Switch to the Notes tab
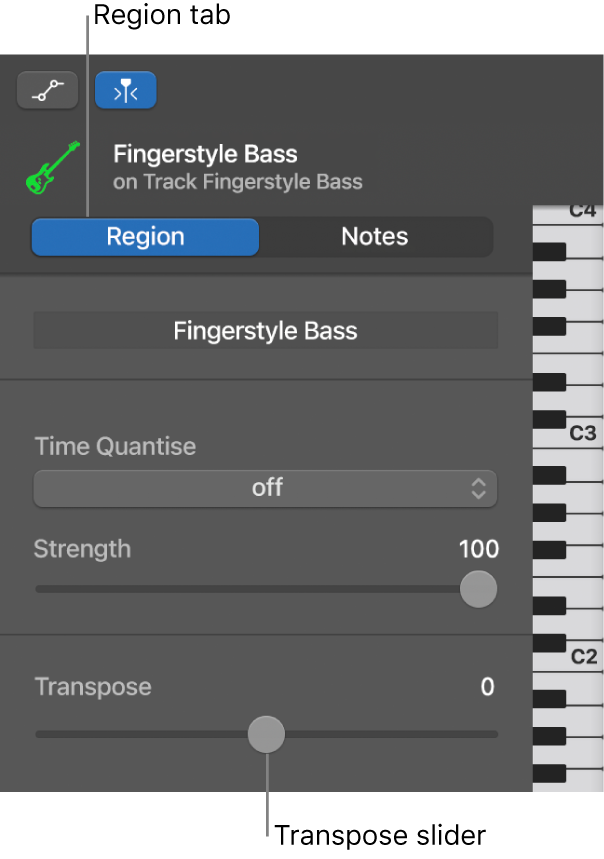This screenshot has width=604, height=859. click(374, 236)
